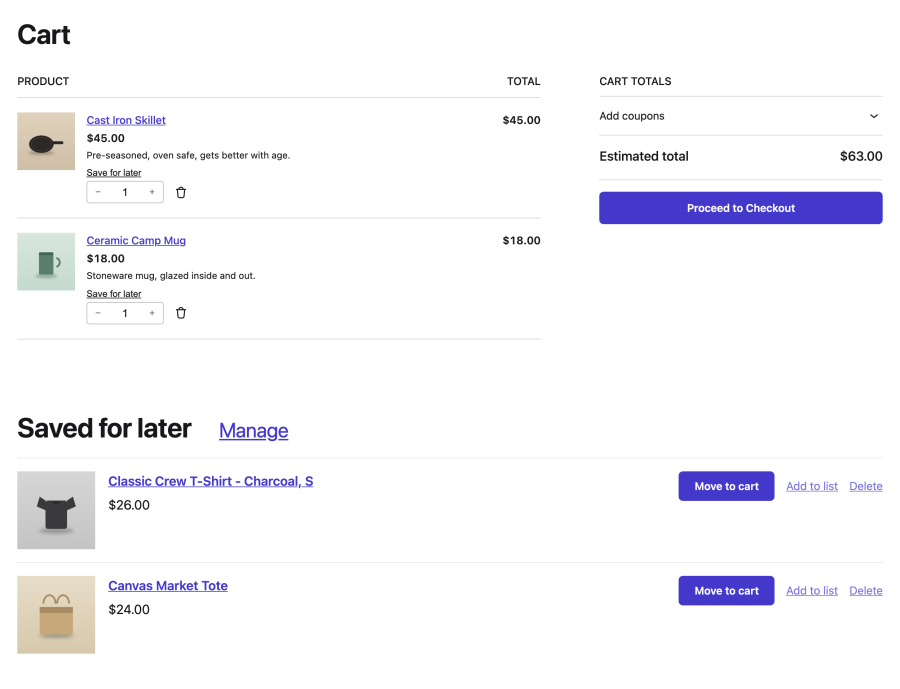The width and height of the screenshot is (900, 689).
Task: Click Proceed to Checkout button
Action: tap(740, 208)
